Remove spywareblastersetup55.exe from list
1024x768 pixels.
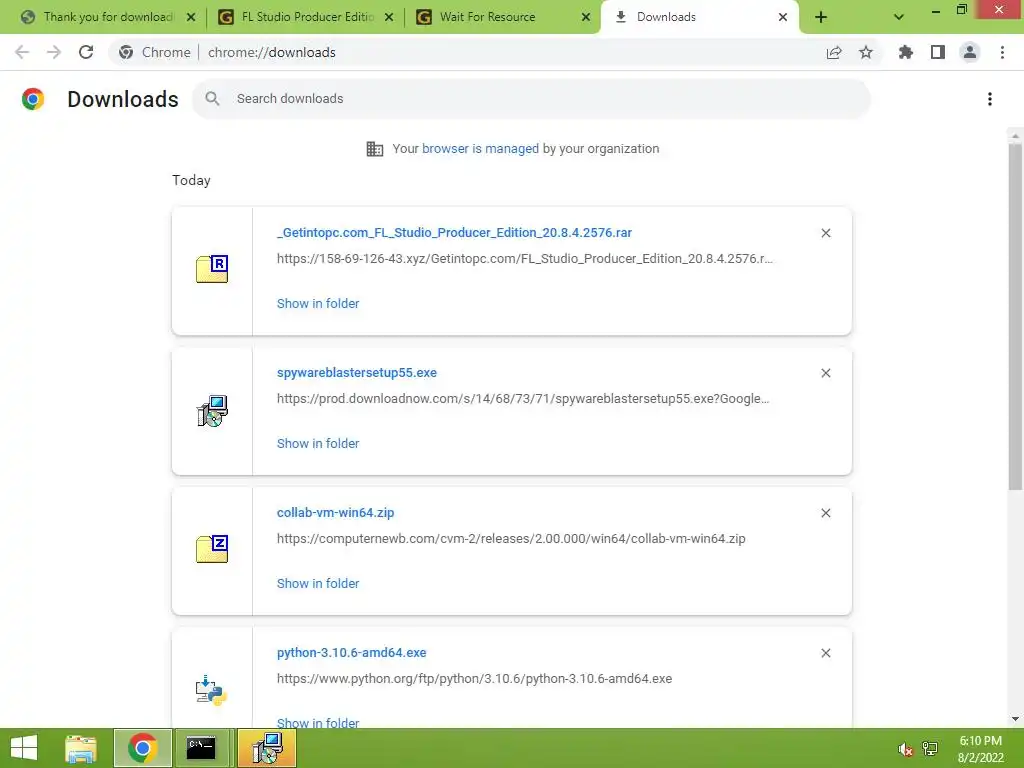tap(825, 373)
